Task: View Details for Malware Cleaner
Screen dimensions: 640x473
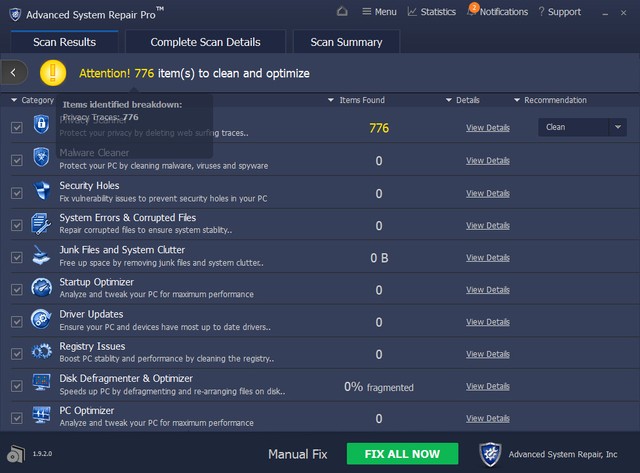Action: tap(488, 160)
